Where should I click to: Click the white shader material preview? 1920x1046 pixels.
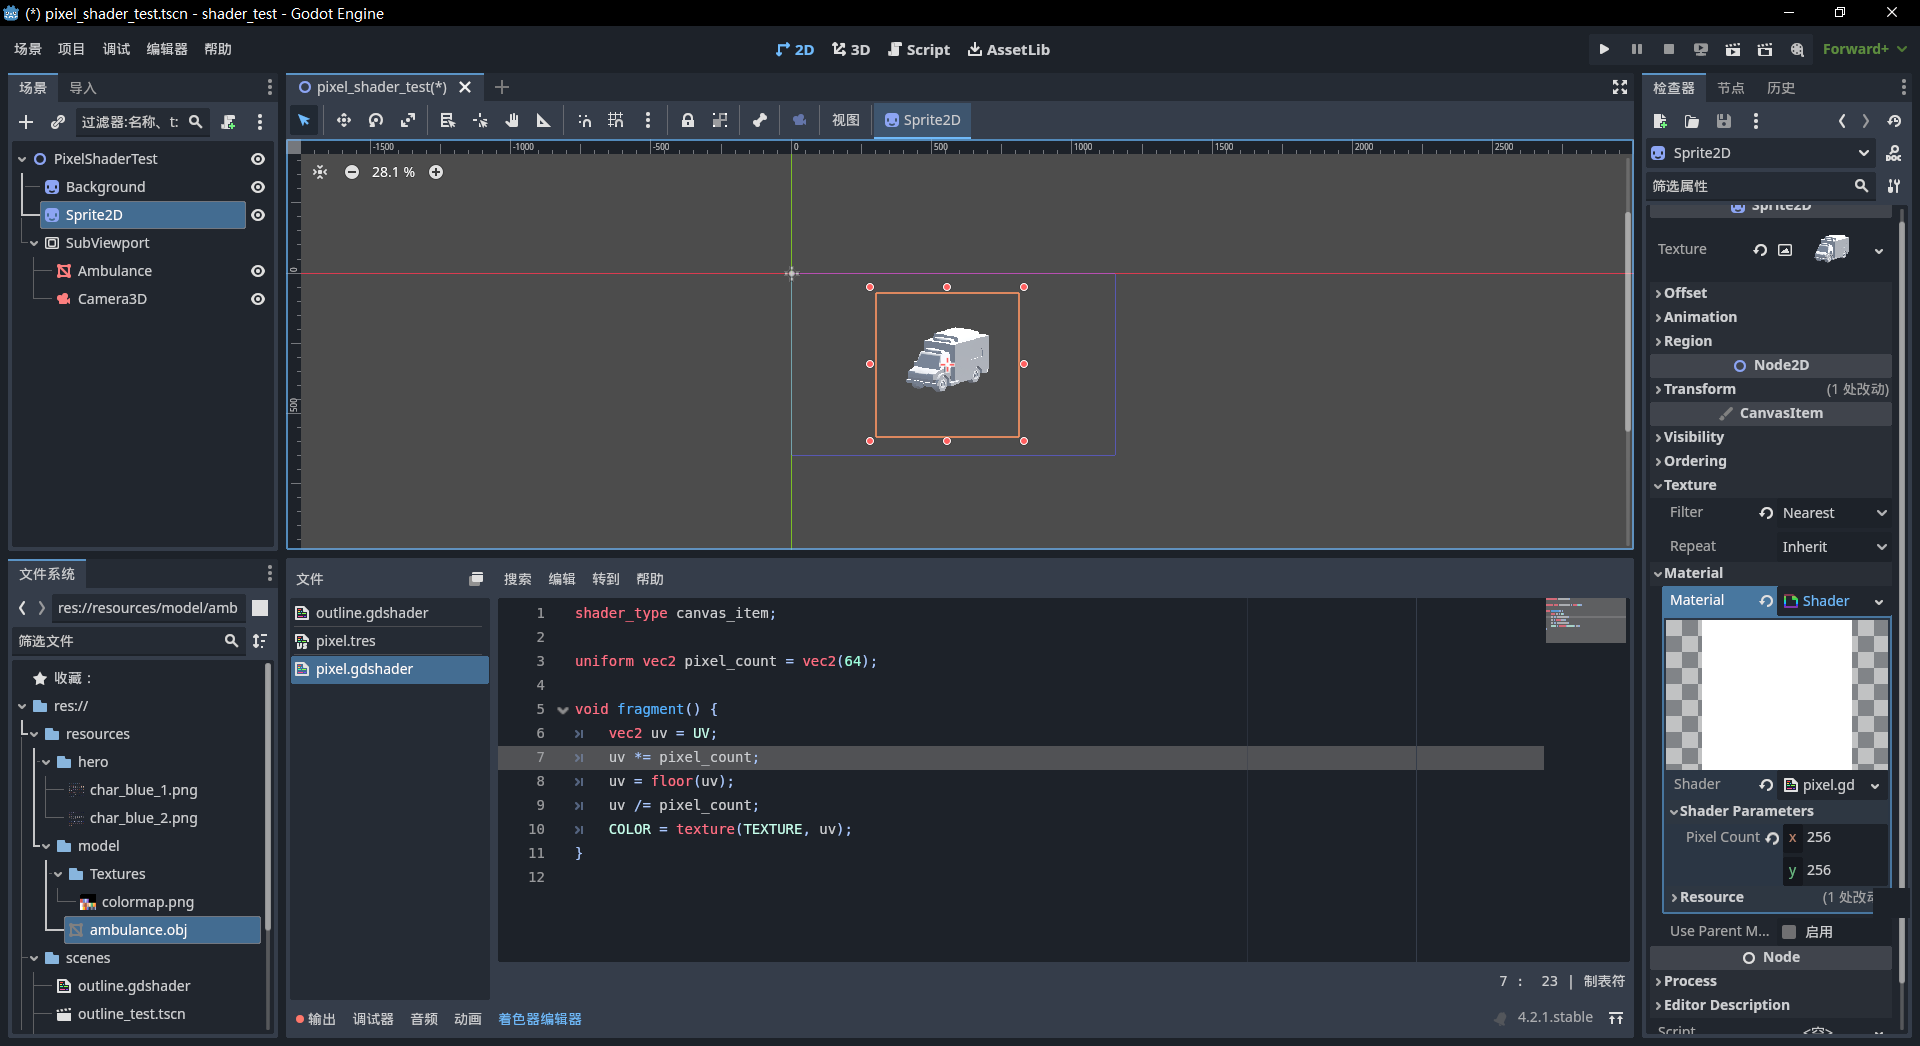pos(1776,694)
